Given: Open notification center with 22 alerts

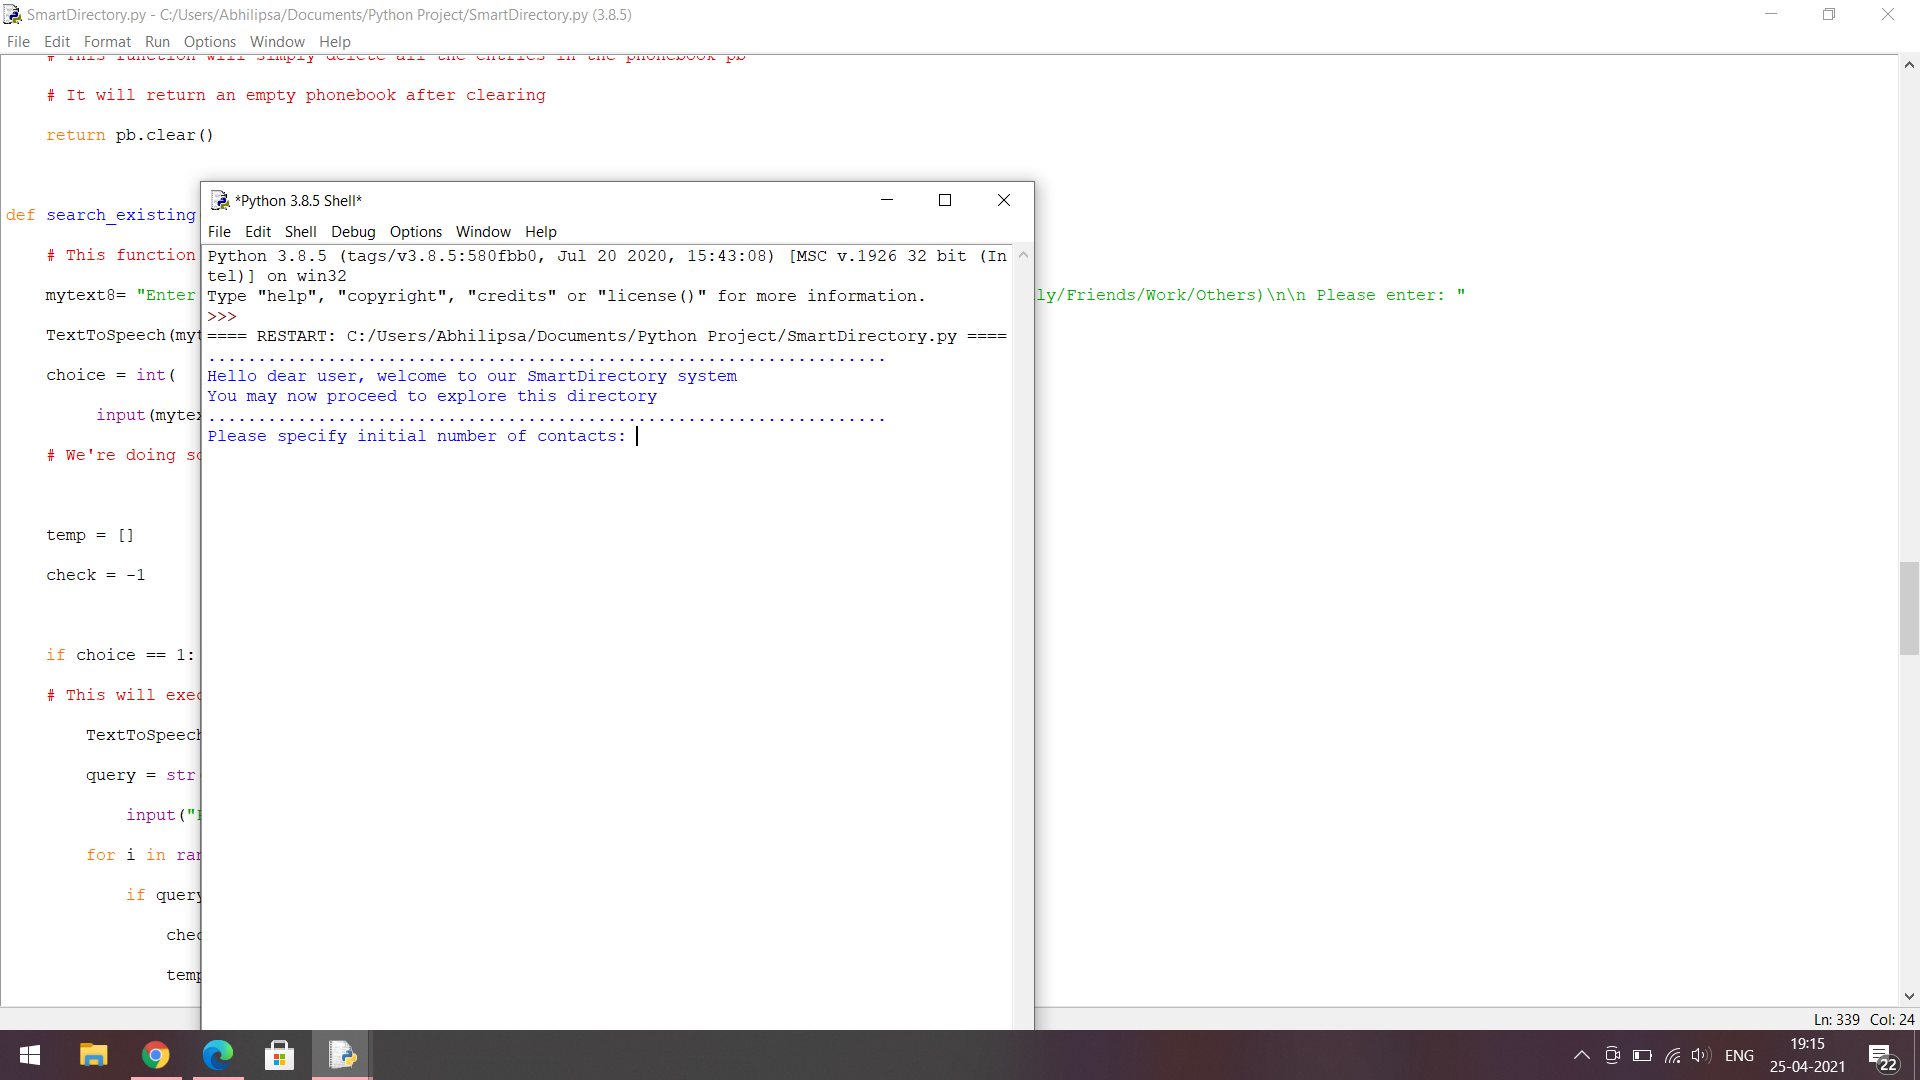Looking at the screenshot, I should tap(1882, 1056).
